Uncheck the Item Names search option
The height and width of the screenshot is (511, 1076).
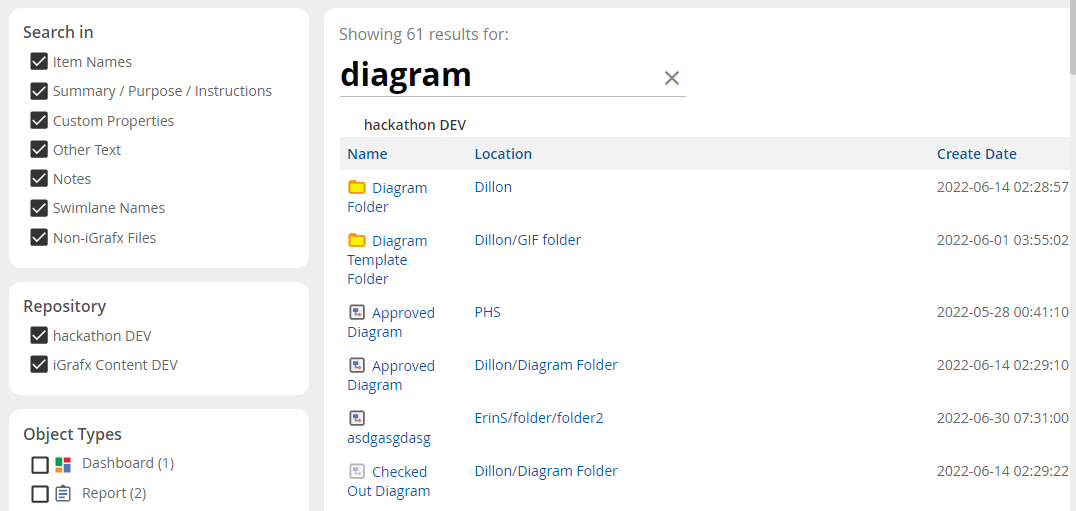[39, 62]
